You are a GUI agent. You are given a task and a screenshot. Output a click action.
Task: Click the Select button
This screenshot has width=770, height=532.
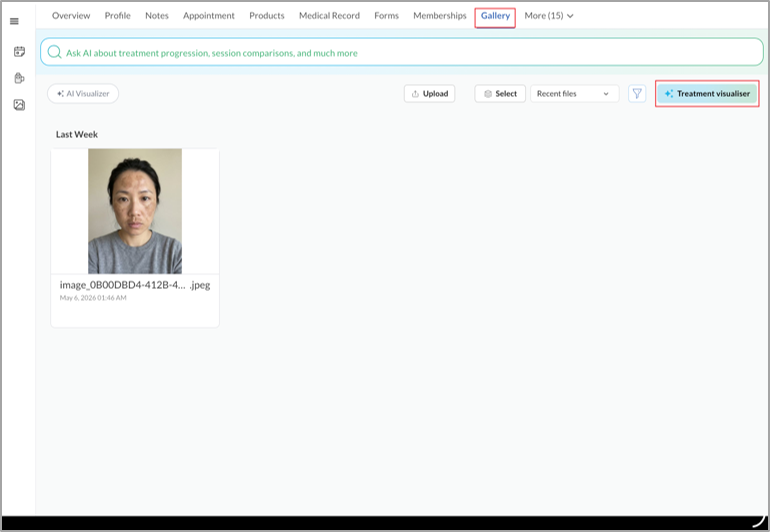pyautogui.click(x=500, y=93)
